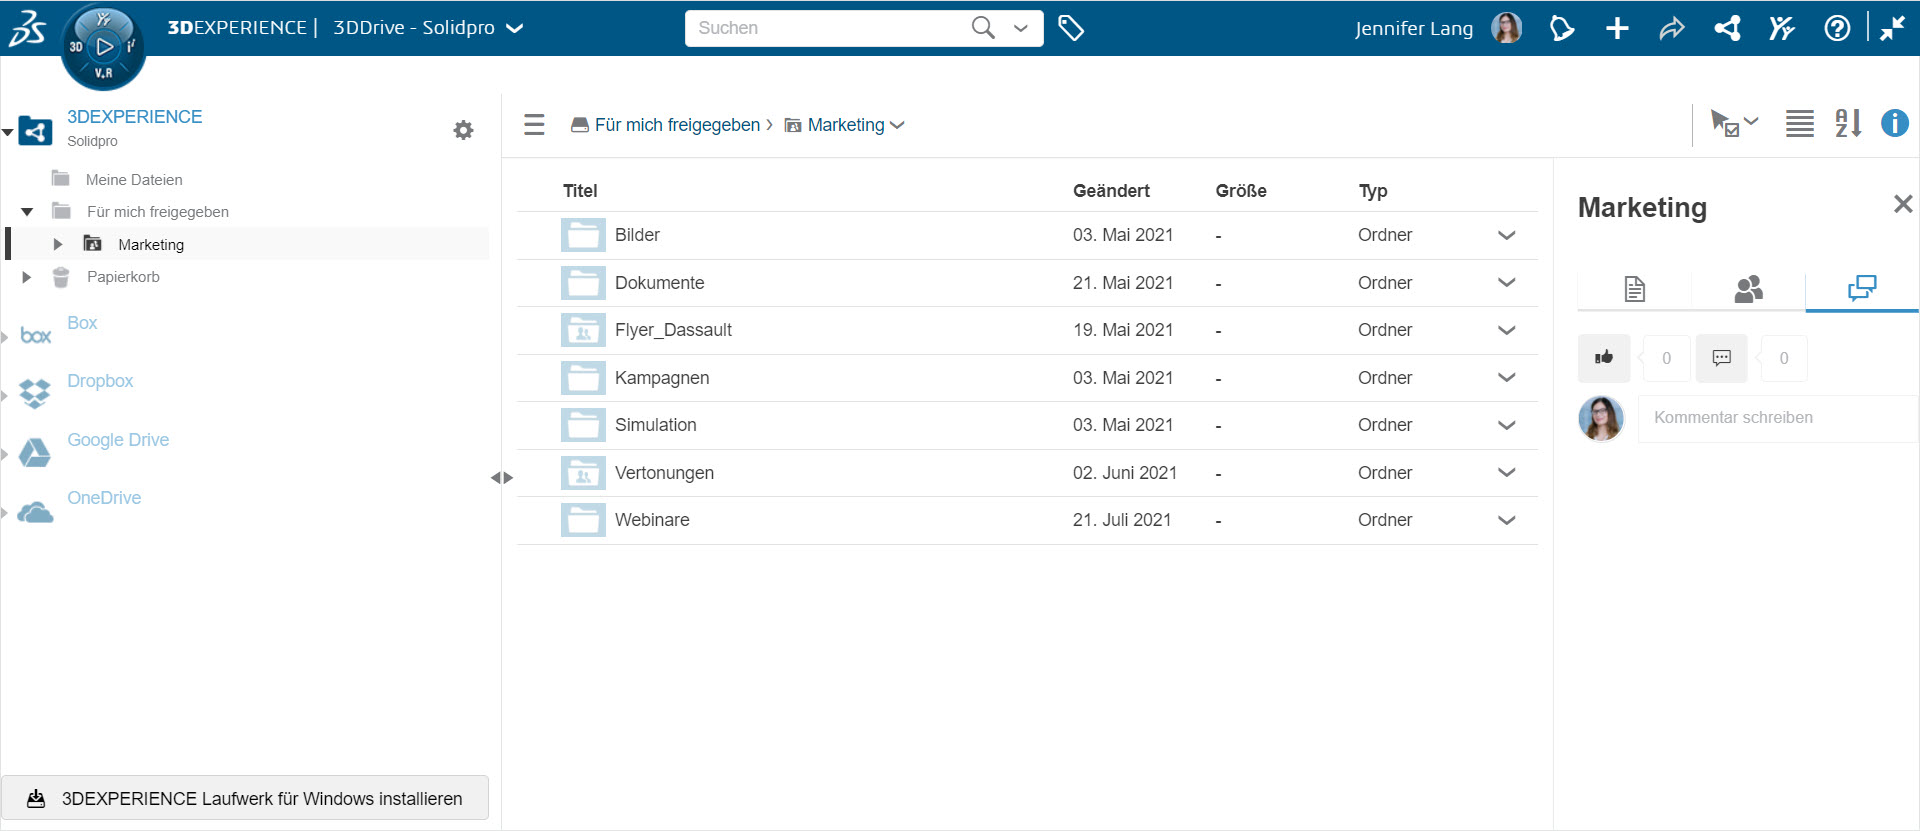
Task: Collapse Für mich freigegeben tree node
Action: 27,212
